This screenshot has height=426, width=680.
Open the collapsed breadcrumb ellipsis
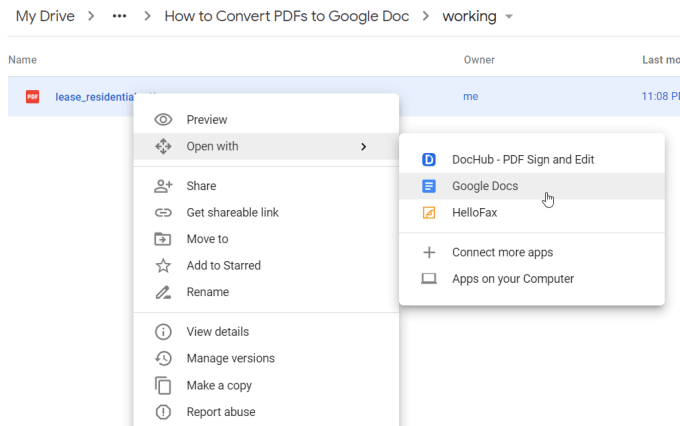[x=120, y=17]
